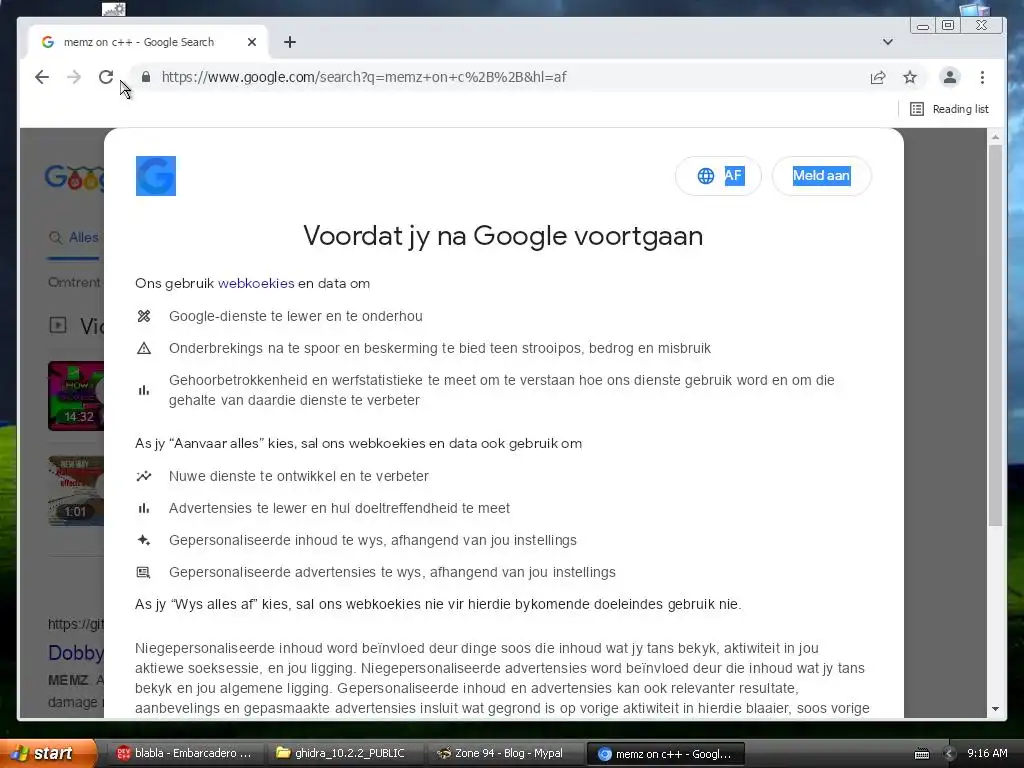Click the Voordat jy na Google voortgaan heading

[x=503, y=236]
